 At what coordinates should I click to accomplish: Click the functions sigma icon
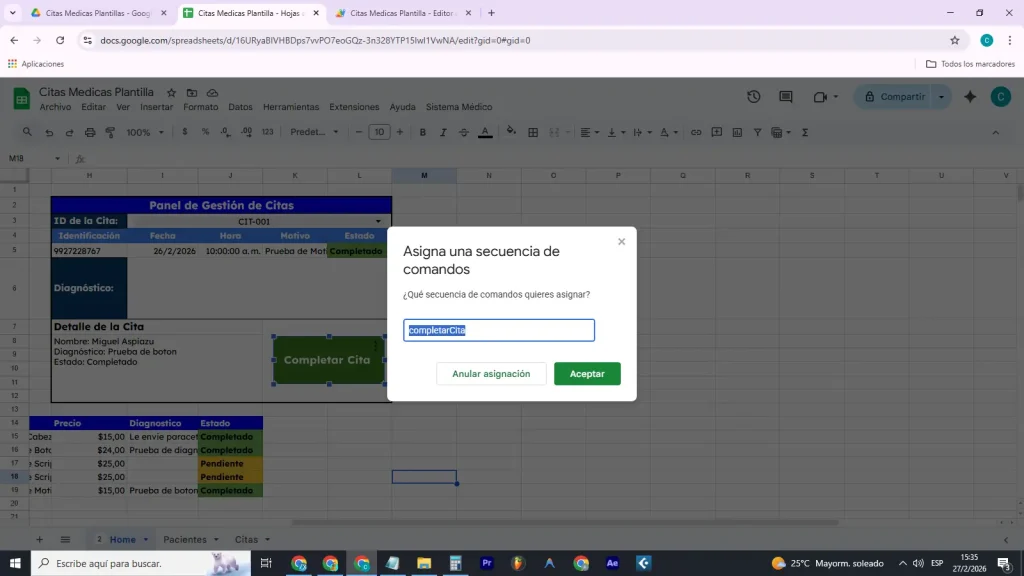805,132
